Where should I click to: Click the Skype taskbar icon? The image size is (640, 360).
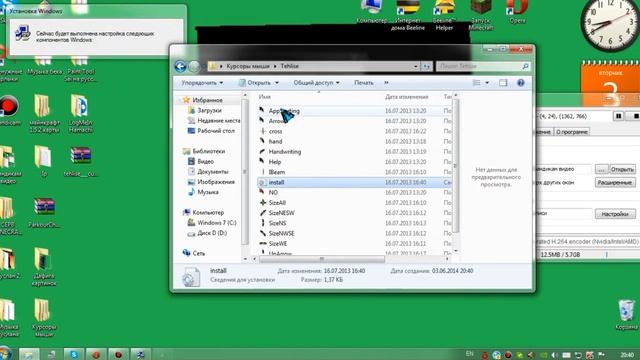point(73,354)
